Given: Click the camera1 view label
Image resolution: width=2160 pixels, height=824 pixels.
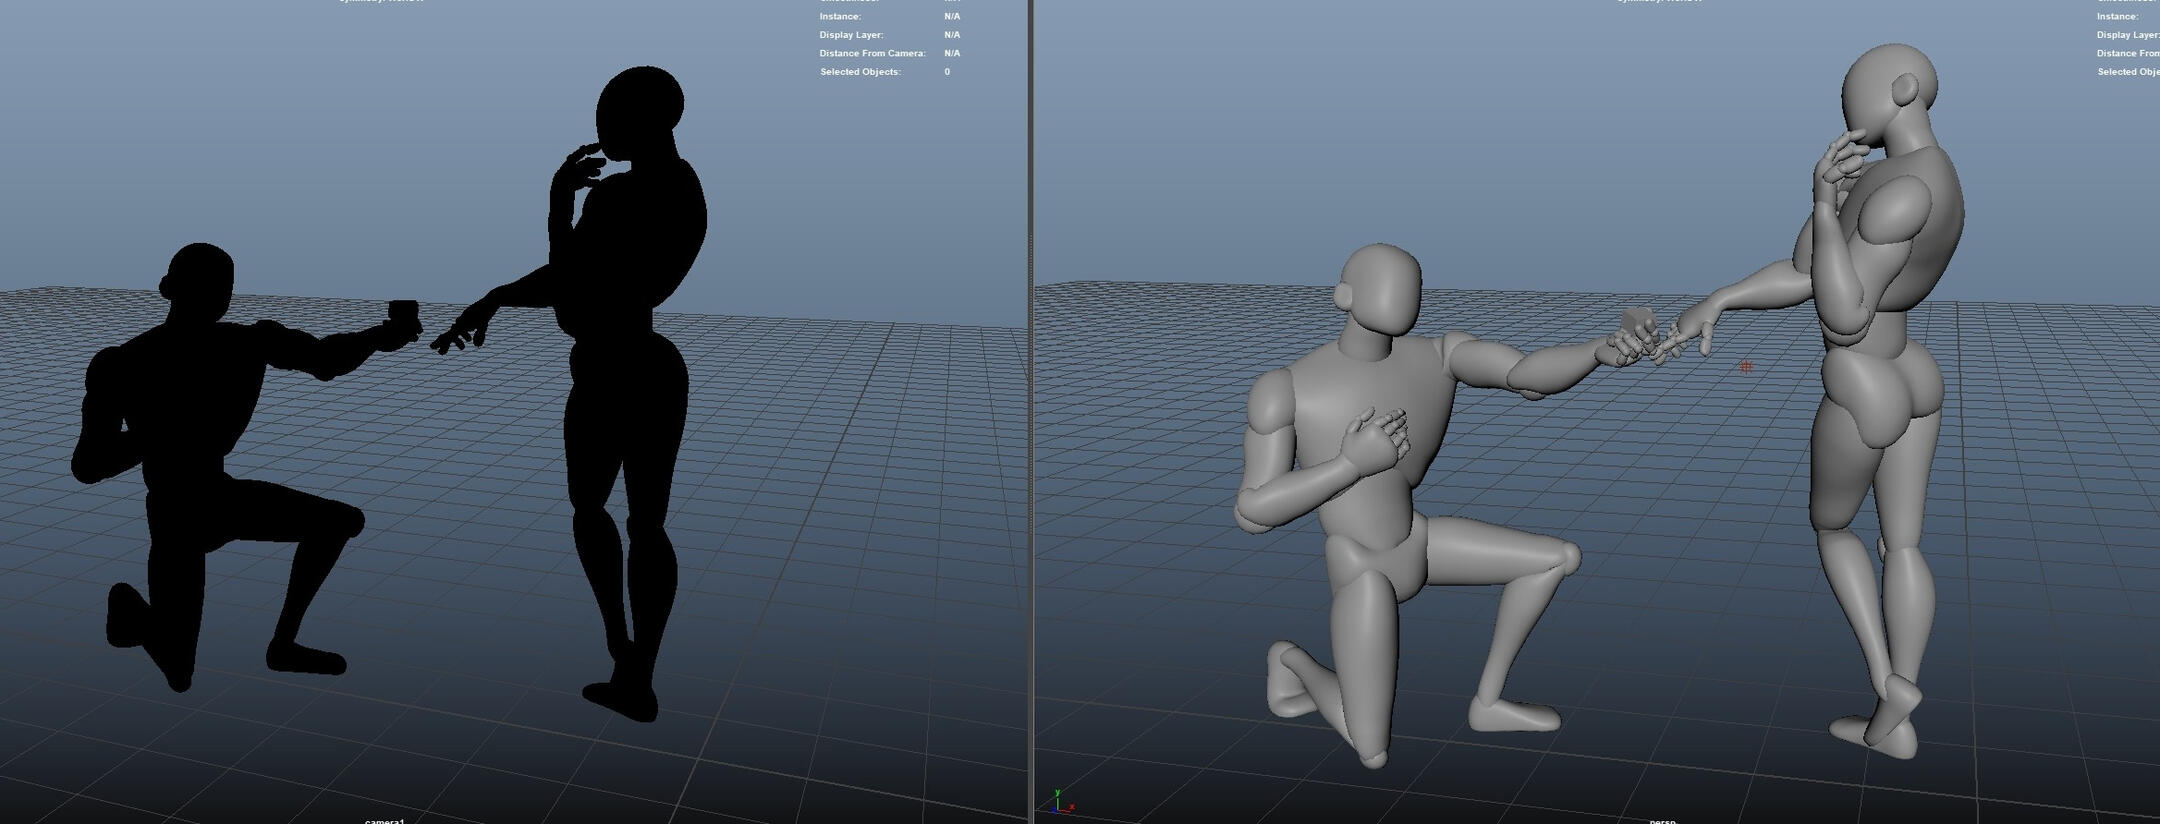Looking at the screenshot, I should point(385,820).
